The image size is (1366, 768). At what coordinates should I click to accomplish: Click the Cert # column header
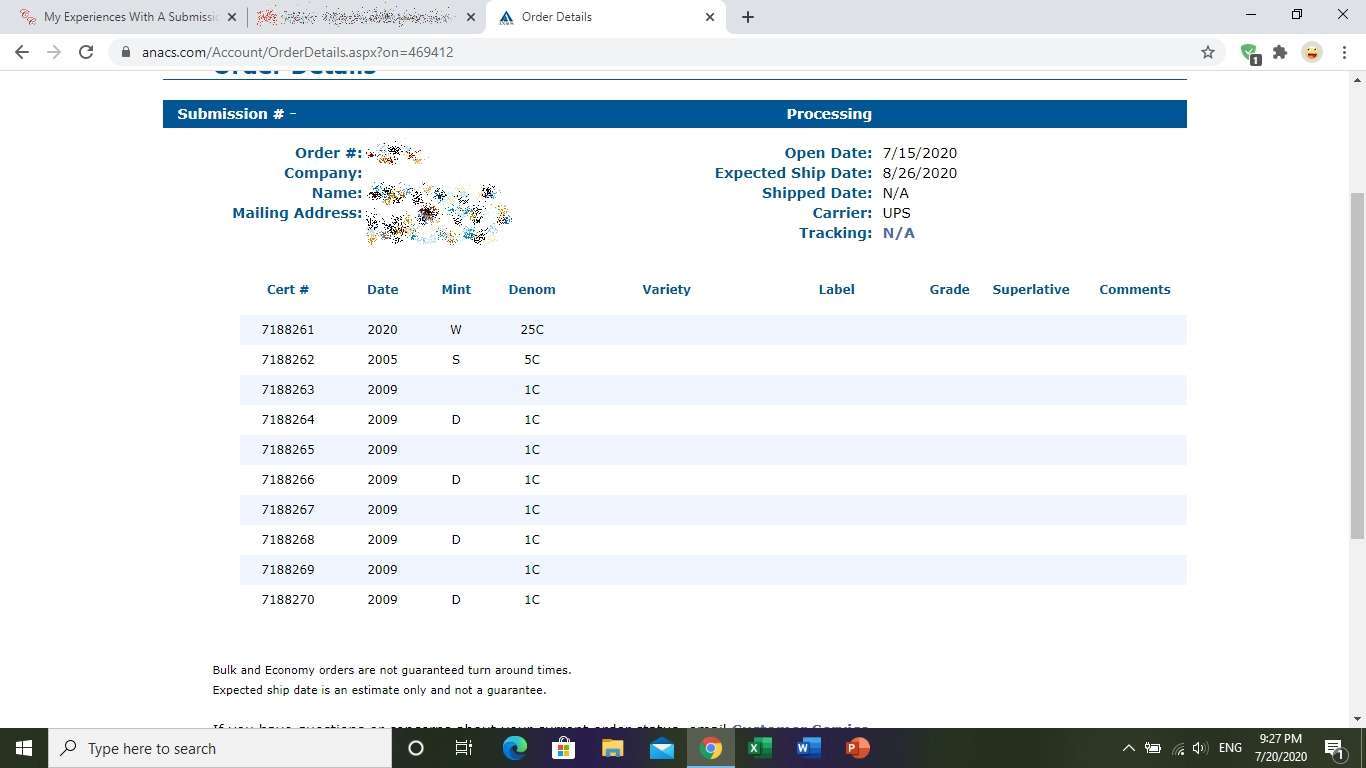288,289
